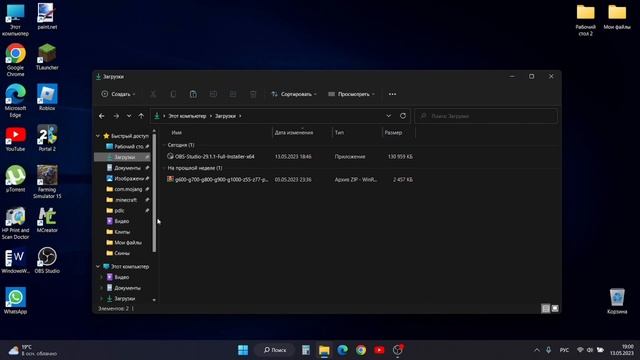
Task: Click Chrome icon in the taskbar
Action: 361,350
